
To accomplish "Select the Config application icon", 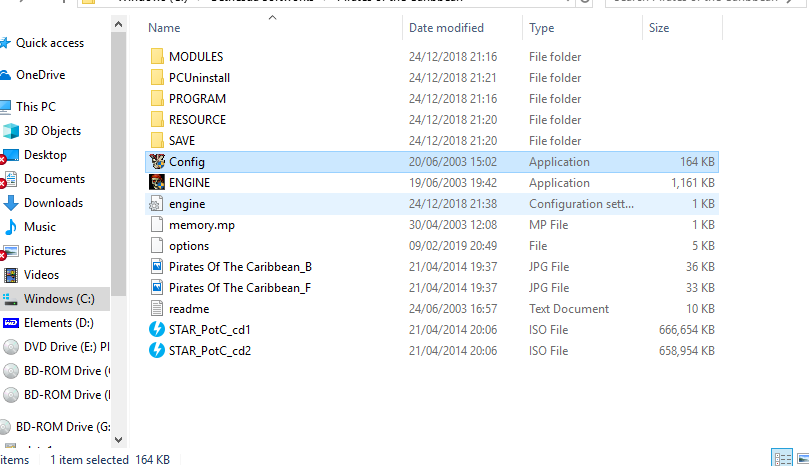I will click(157, 162).
